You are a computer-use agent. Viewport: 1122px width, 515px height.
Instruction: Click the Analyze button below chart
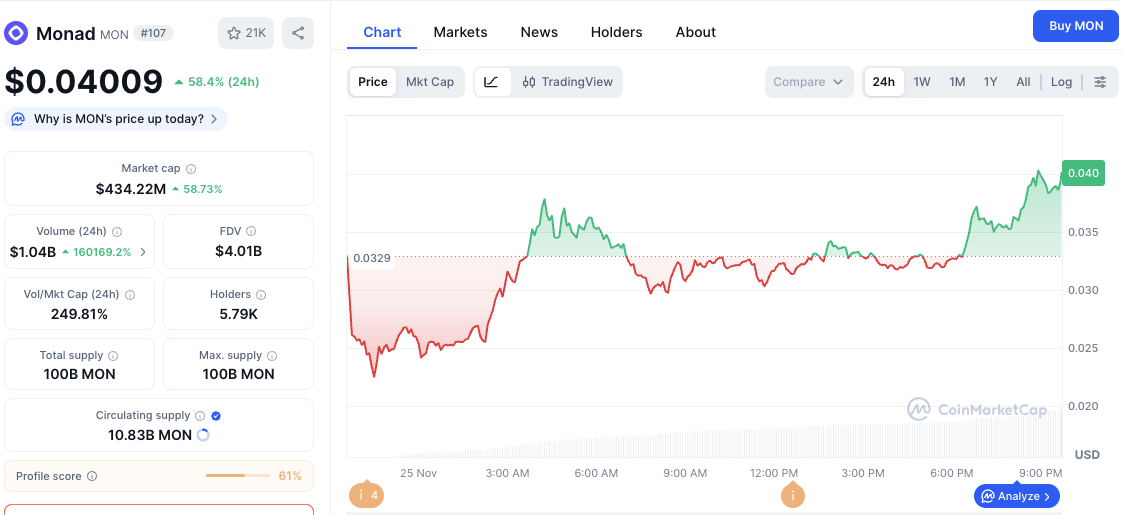pyautogui.click(x=1016, y=496)
